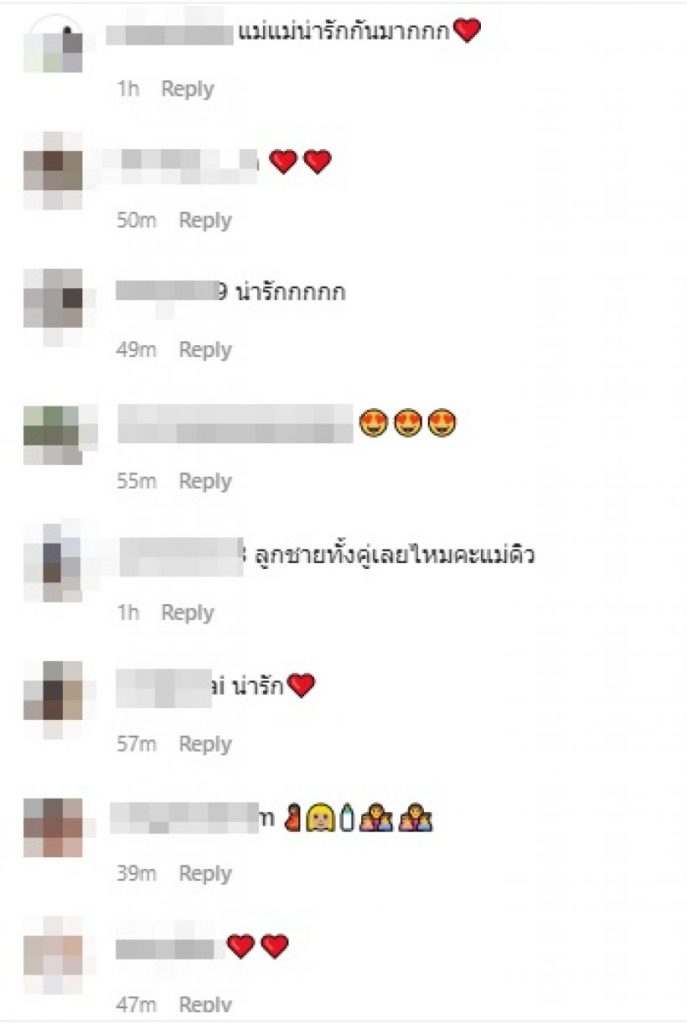Screen dimensions: 687x1024
Task: Click the blurred username beside three heart-eyes emojis
Action: coord(235,424)
